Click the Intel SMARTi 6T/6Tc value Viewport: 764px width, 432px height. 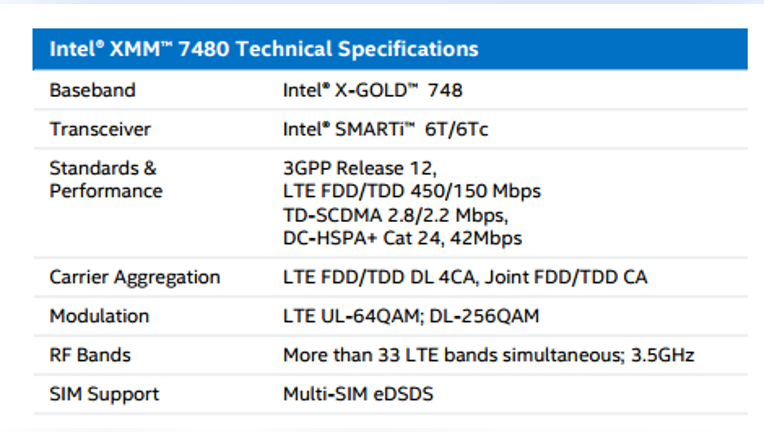[386, 129]
